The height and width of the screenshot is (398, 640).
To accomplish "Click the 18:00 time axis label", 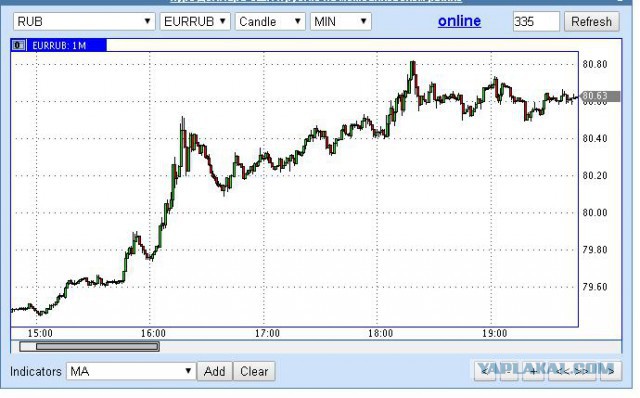I will (380, 334).
